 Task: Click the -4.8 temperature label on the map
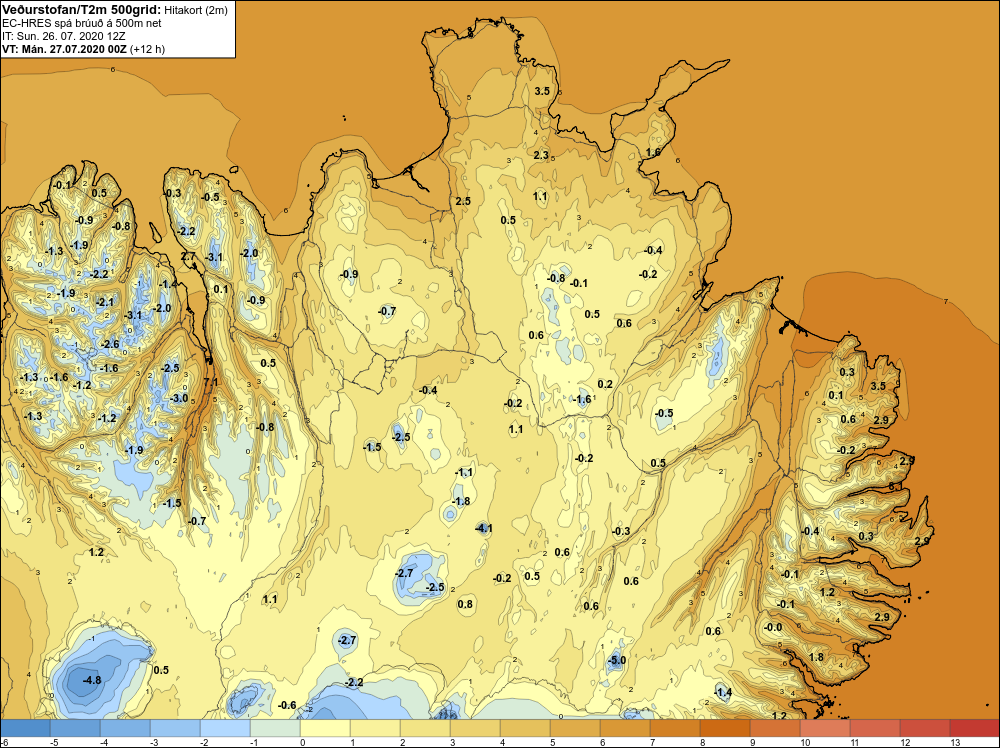point(92,680)
